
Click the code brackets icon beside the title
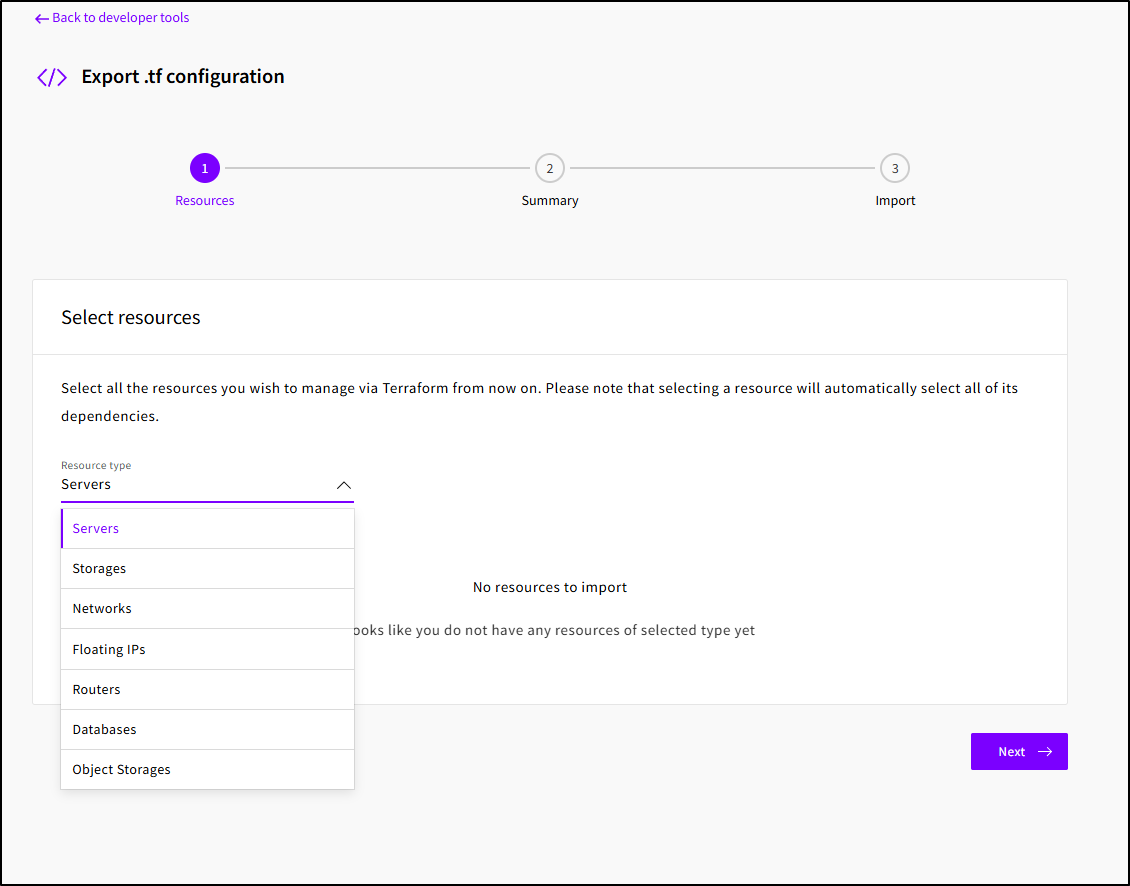[52, 77]
